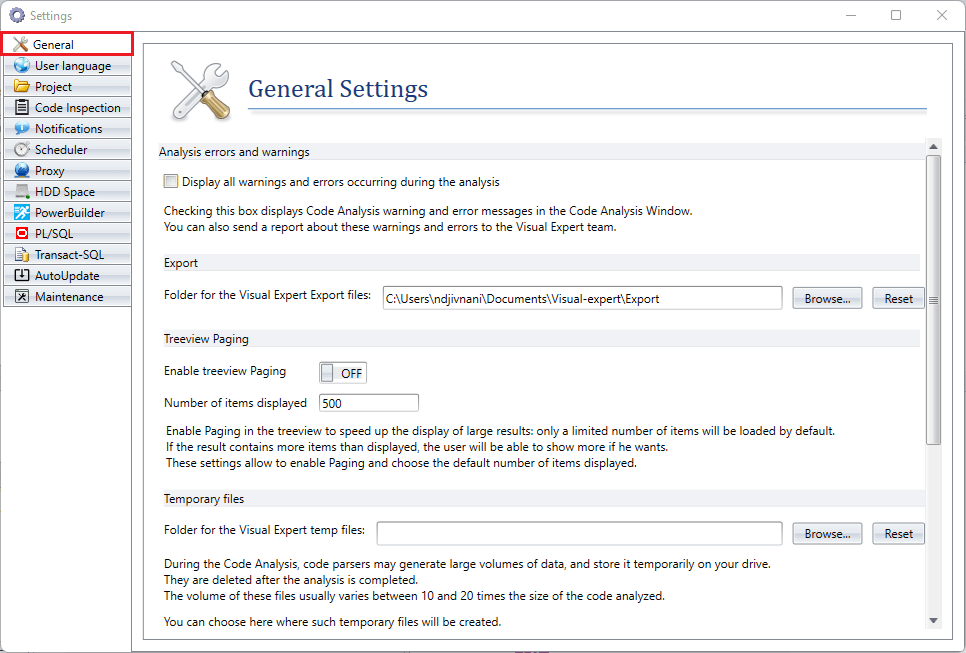Click the General wrench-screwdriver icon in sidebar

[x=21, y=44]
